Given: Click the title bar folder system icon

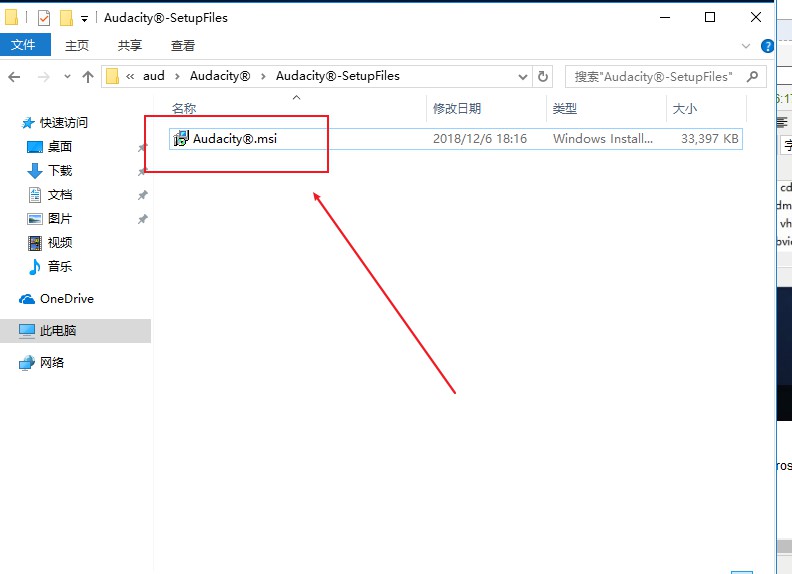Looking at the screenshot, I should tap(11, 17).
